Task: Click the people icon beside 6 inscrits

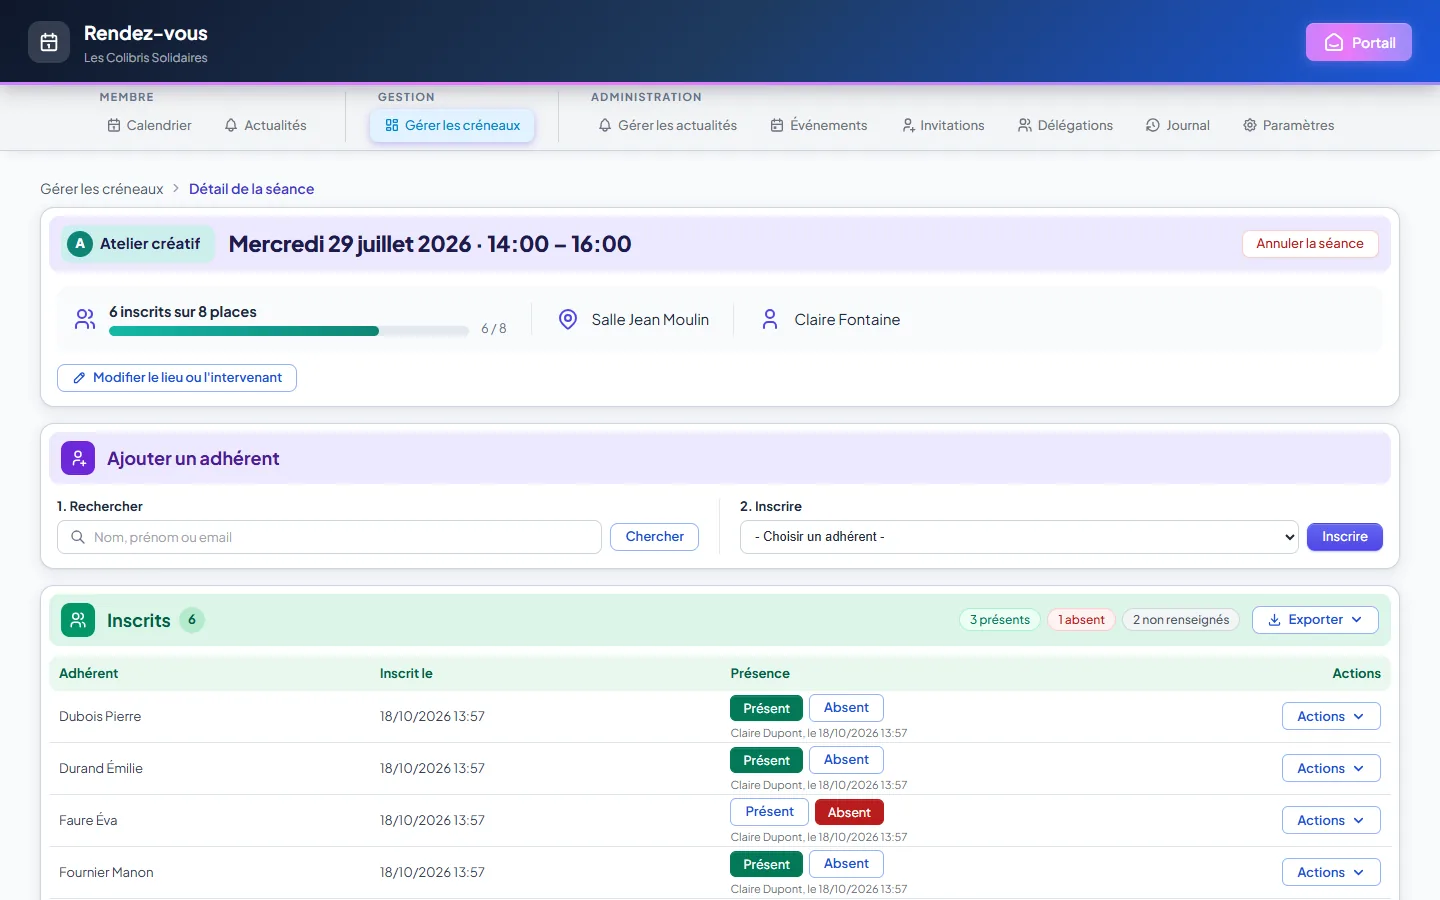Action: click(85, 319)
